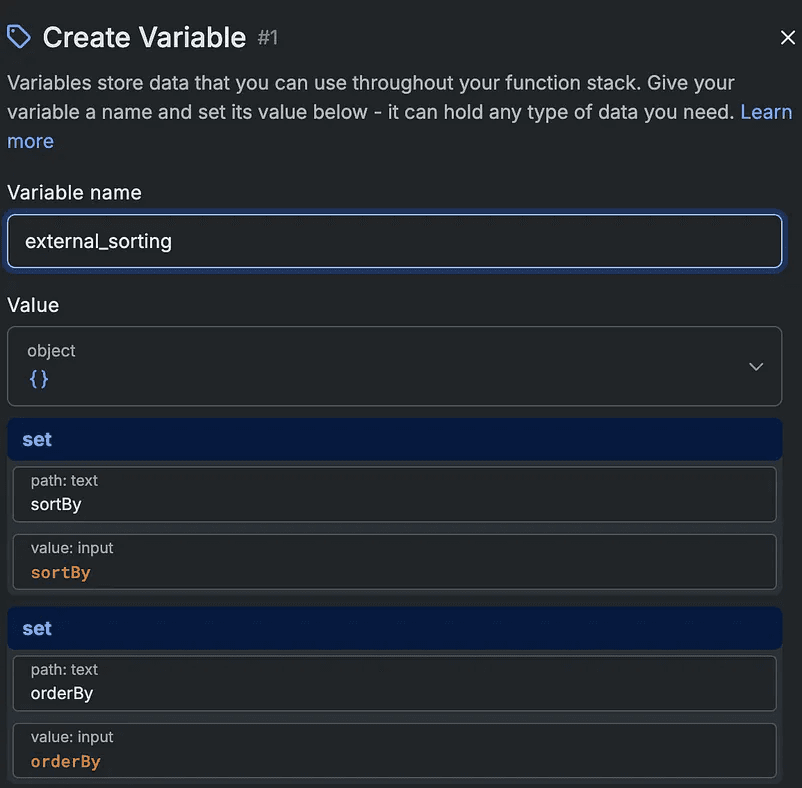Viewport: 802px width, 788px height.
Task: Click the curly braces object icon
Action: coord(38,379)
